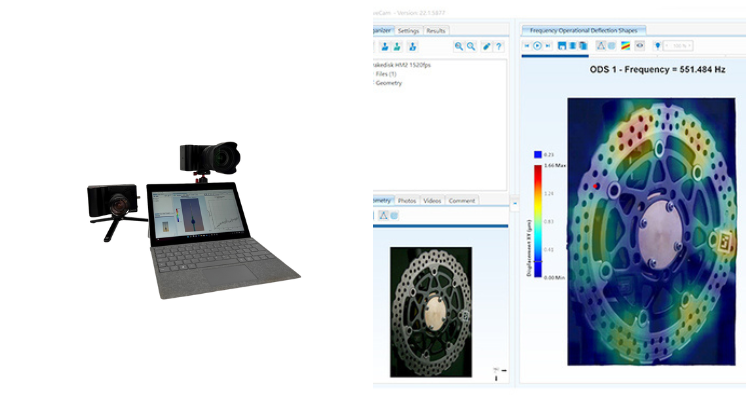
Task: Switch to the Photos tab
Action: click(407, 201)
